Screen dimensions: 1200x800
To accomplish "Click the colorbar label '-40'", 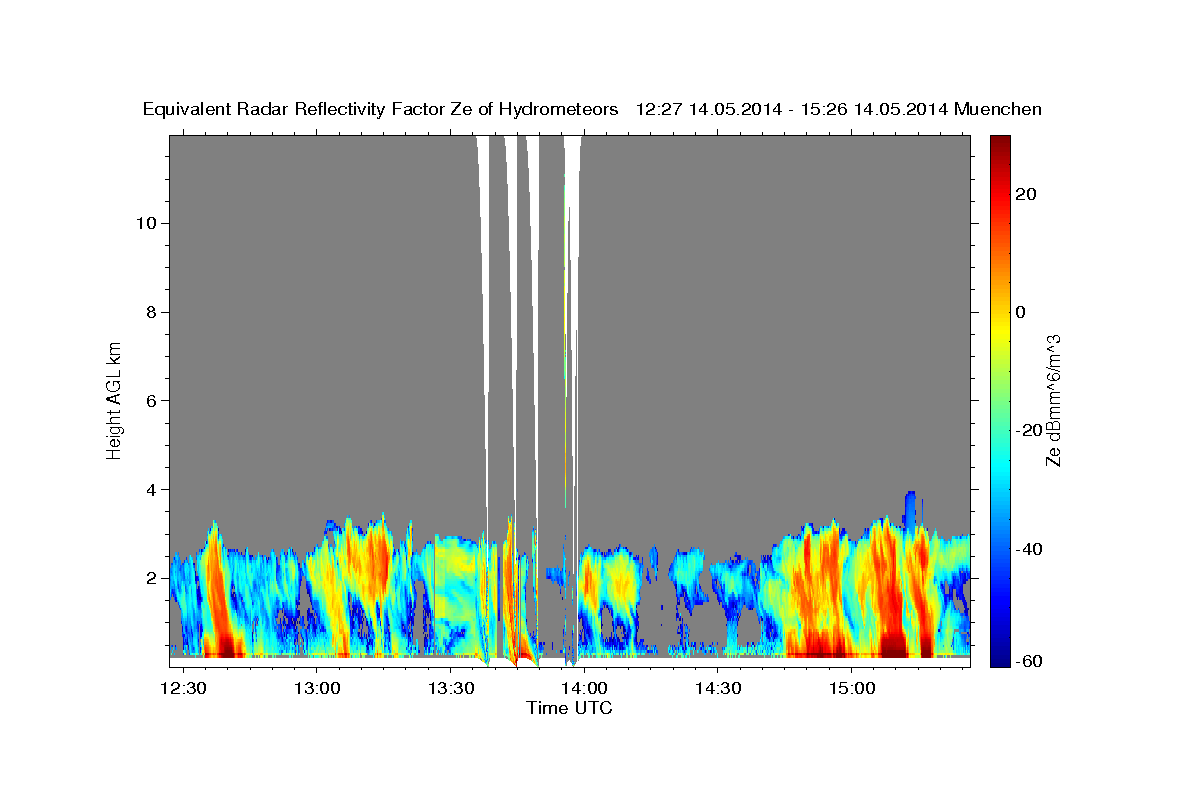I will (1028, 549).
